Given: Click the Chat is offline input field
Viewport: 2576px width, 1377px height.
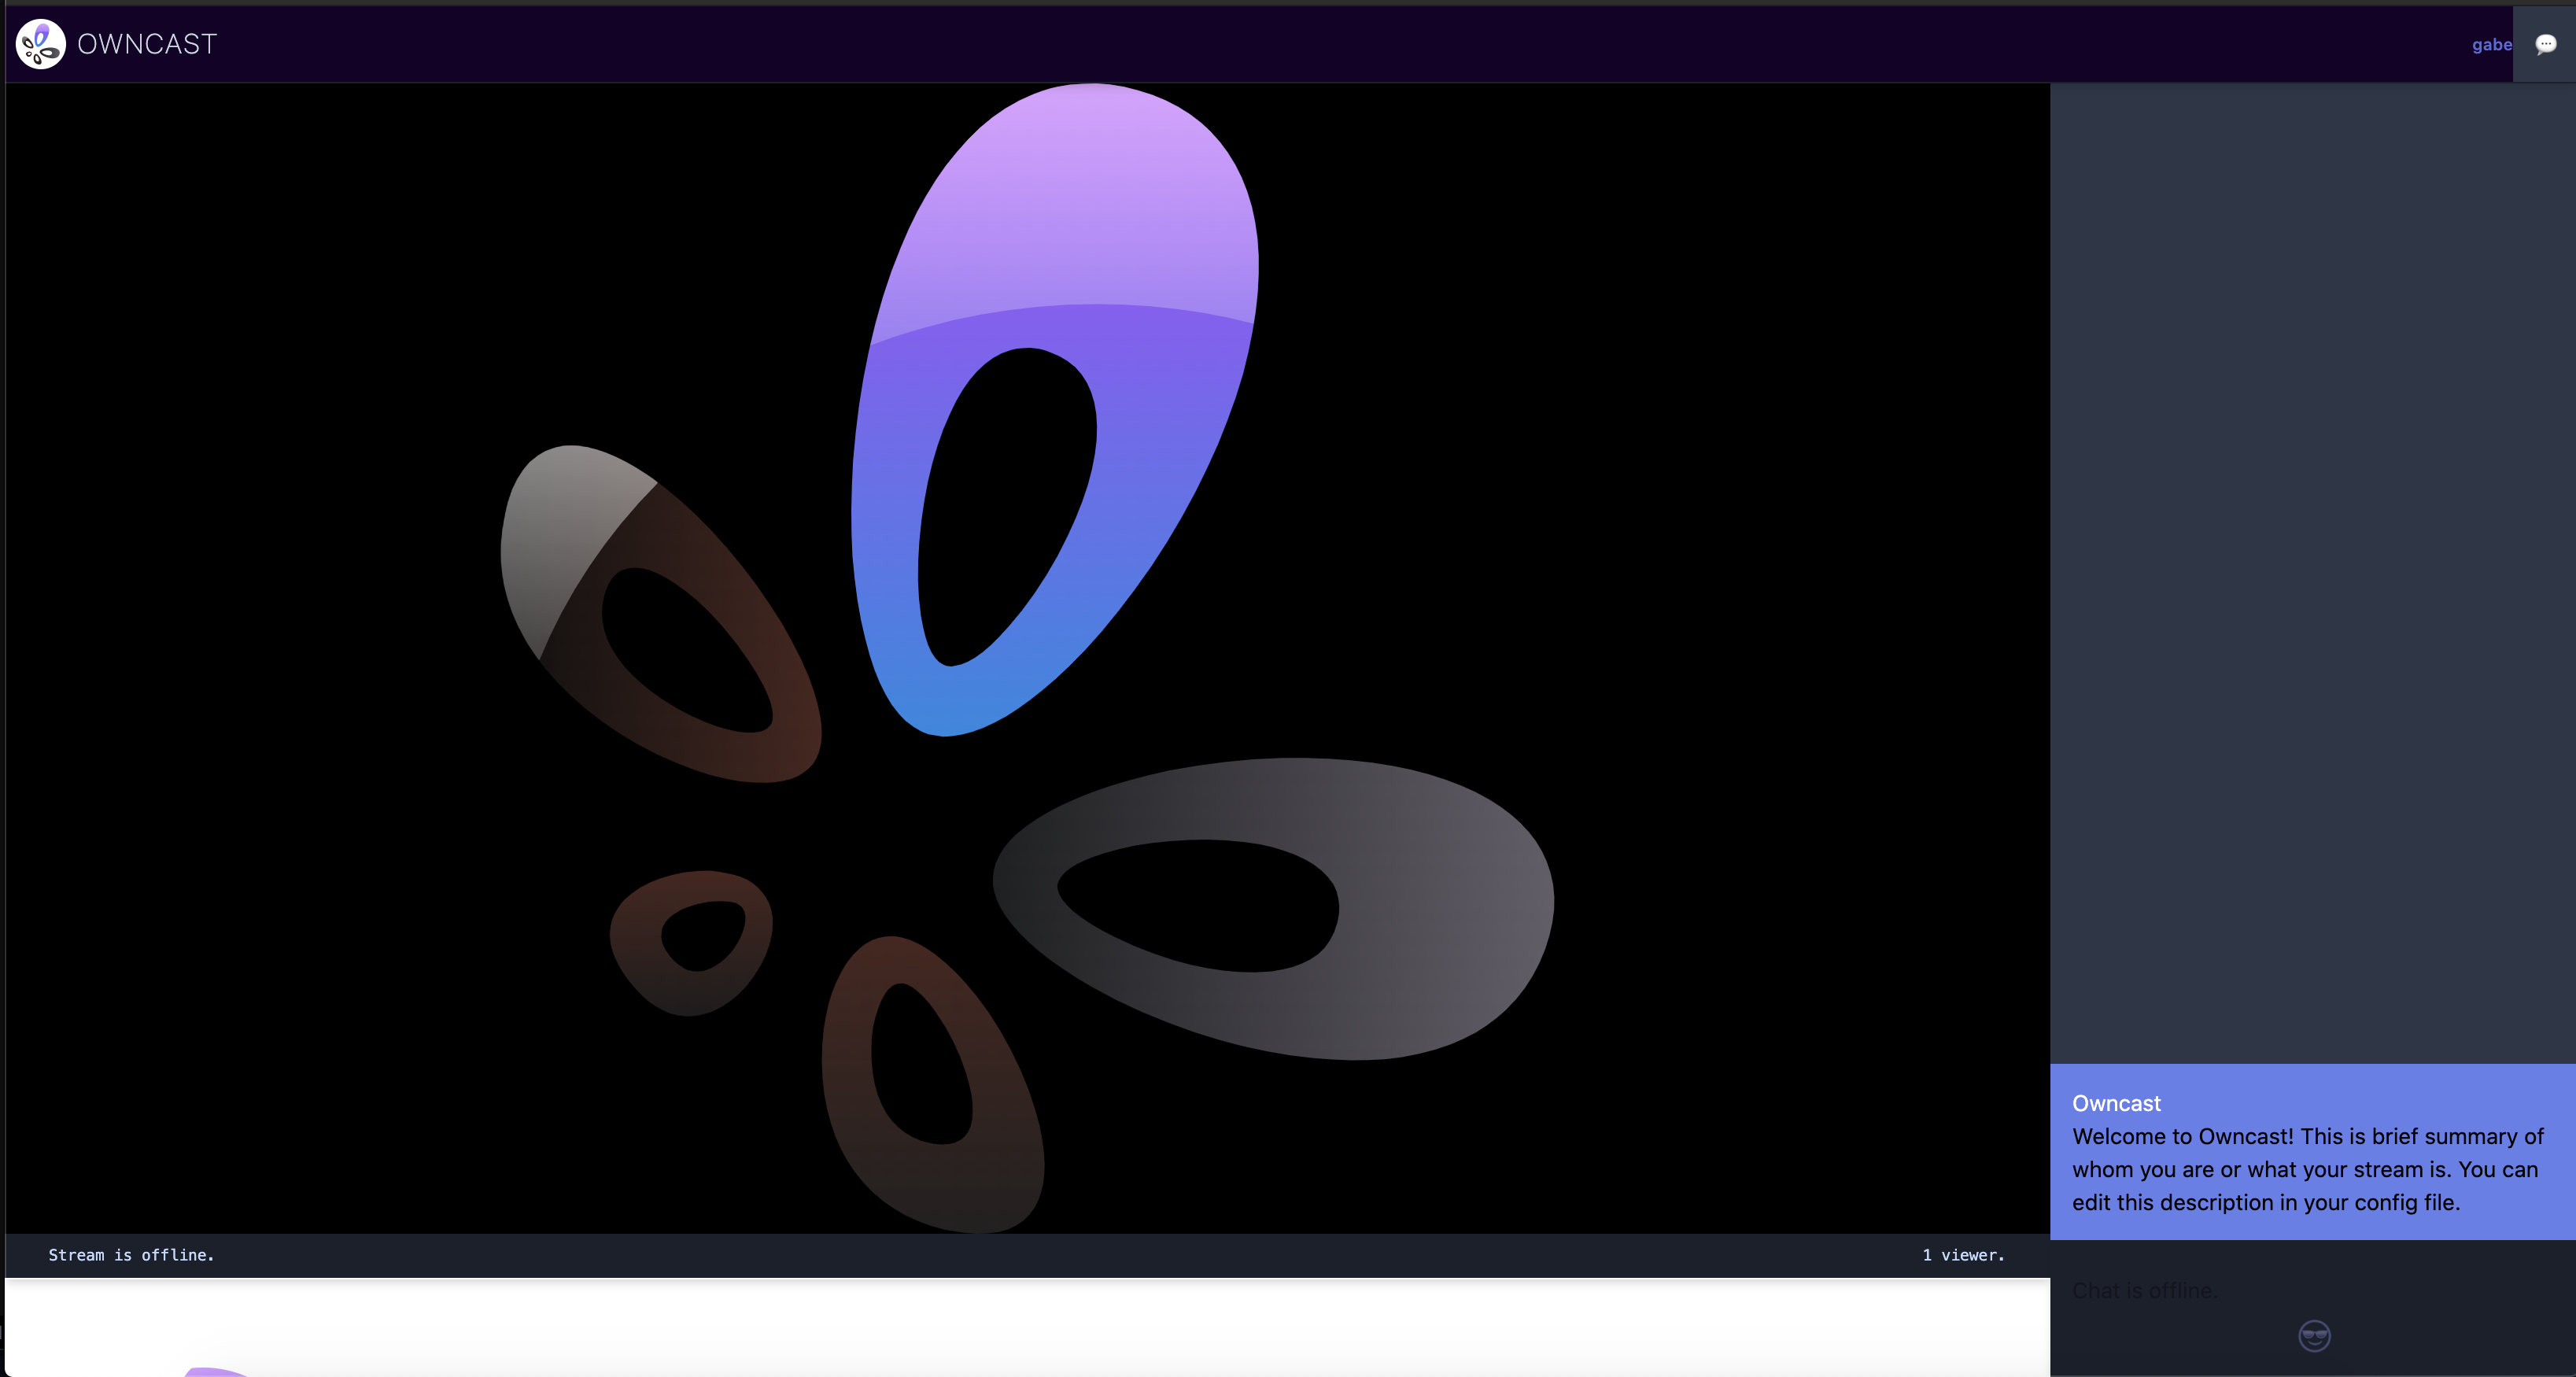Looking at the screenshot, I should [x=2312, y=1290].
